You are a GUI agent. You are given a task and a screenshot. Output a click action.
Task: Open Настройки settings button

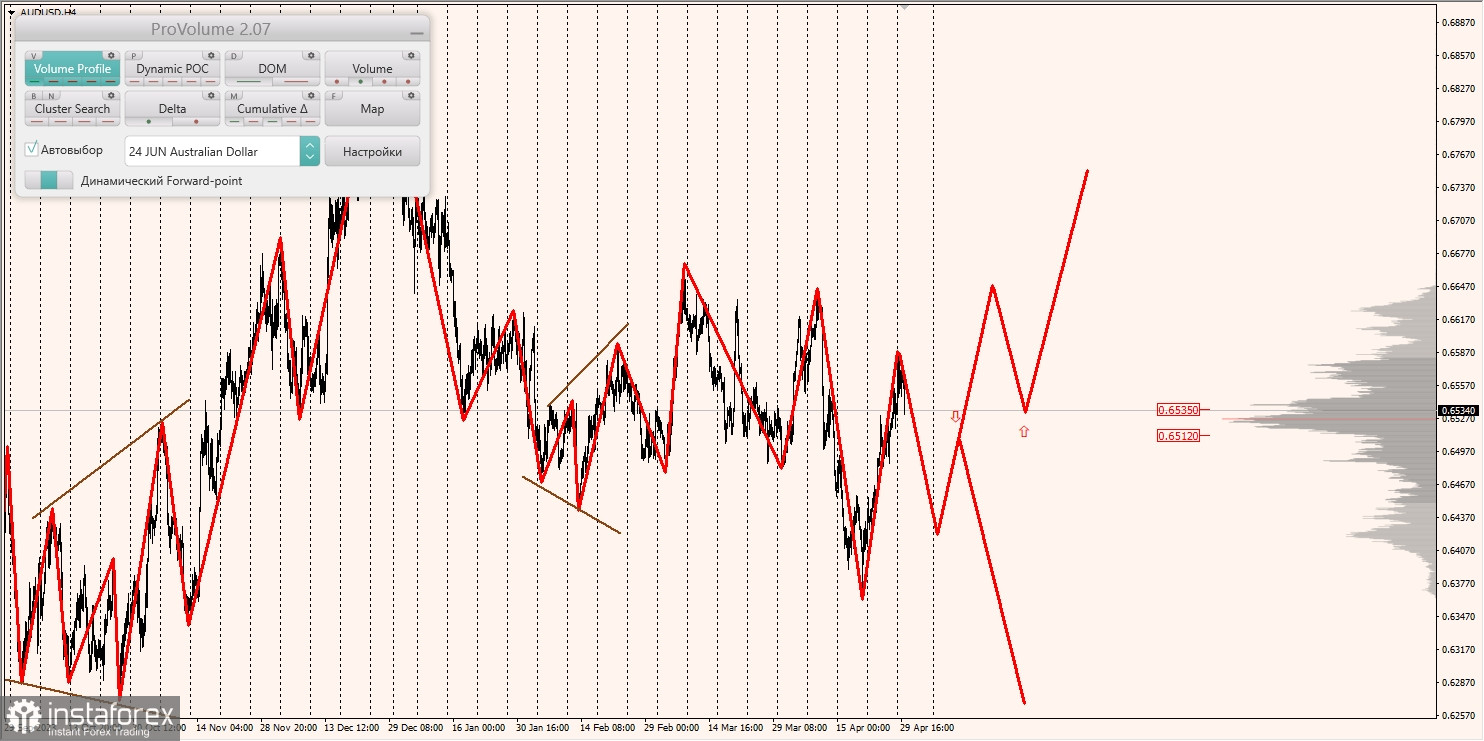pyautogui.click(x=372, y=151)
